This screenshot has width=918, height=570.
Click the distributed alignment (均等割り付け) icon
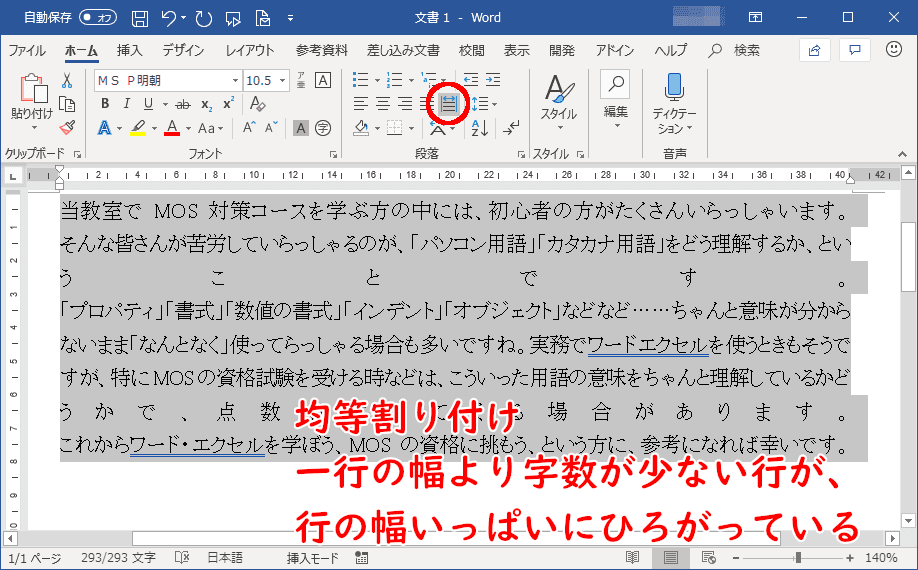click(448, 104)
